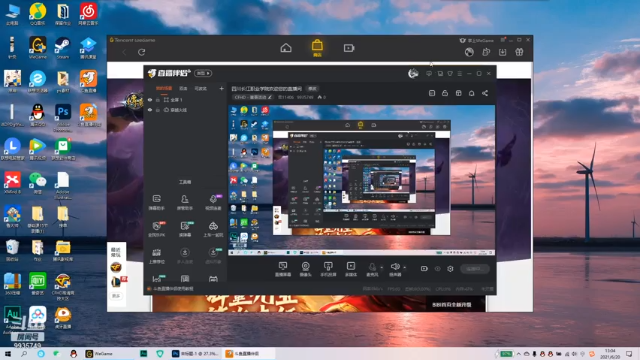Viewport: 640px width, 360px height.
Task: Open the Photoshop taskbar window
Action: [195, 354]
